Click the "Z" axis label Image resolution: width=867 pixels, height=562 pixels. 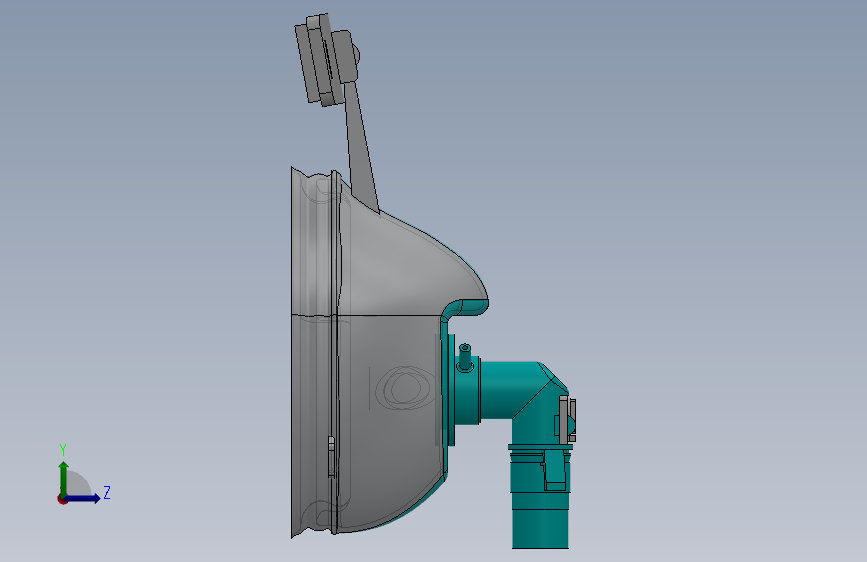(x=107, y=492)
